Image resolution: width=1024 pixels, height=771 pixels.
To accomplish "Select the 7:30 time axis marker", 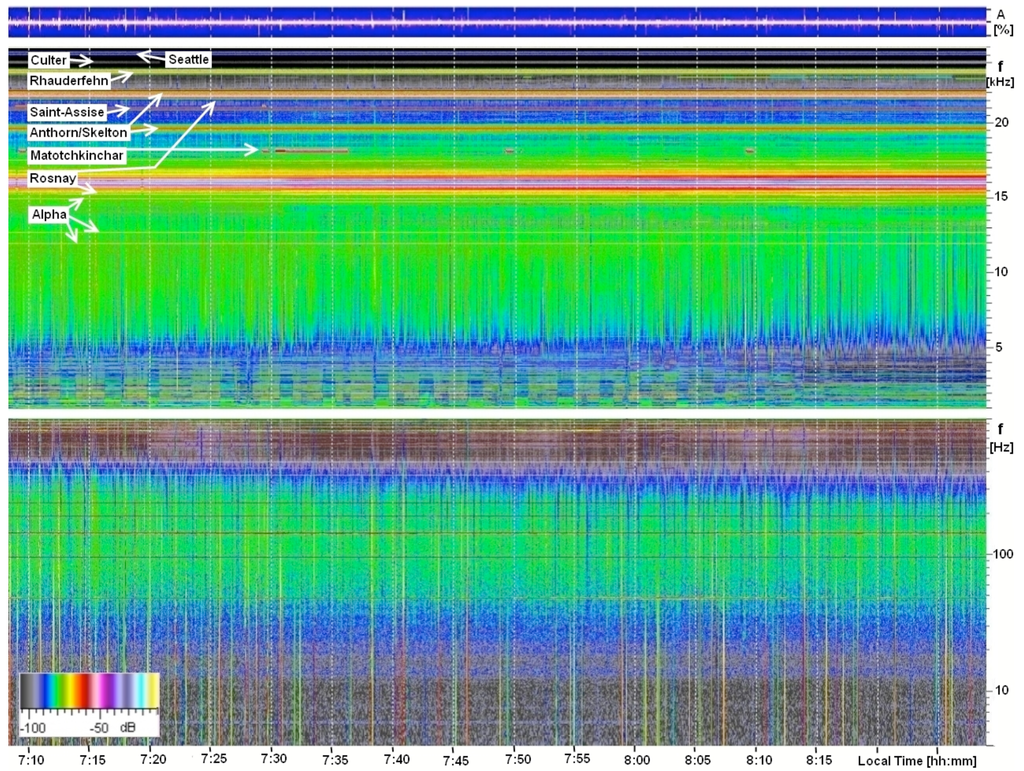I will tap(272, 759).
